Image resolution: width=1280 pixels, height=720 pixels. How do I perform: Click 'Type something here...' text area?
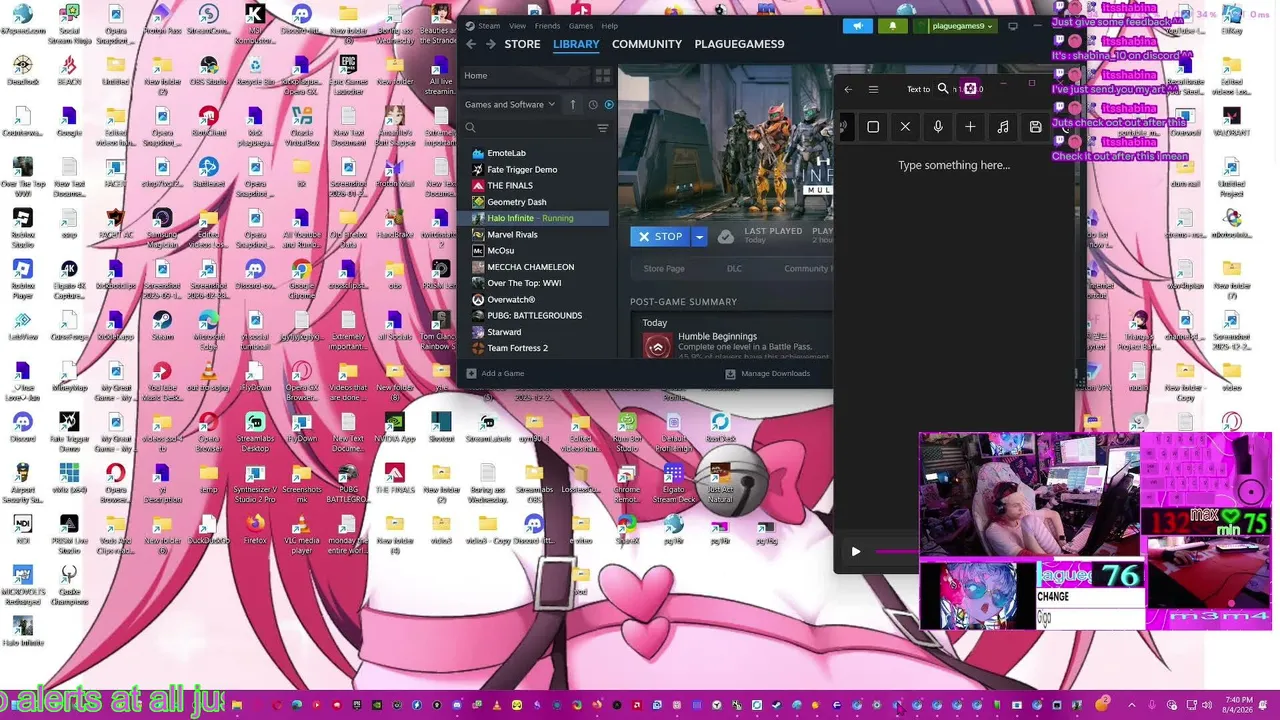click(x=954, y=165)
